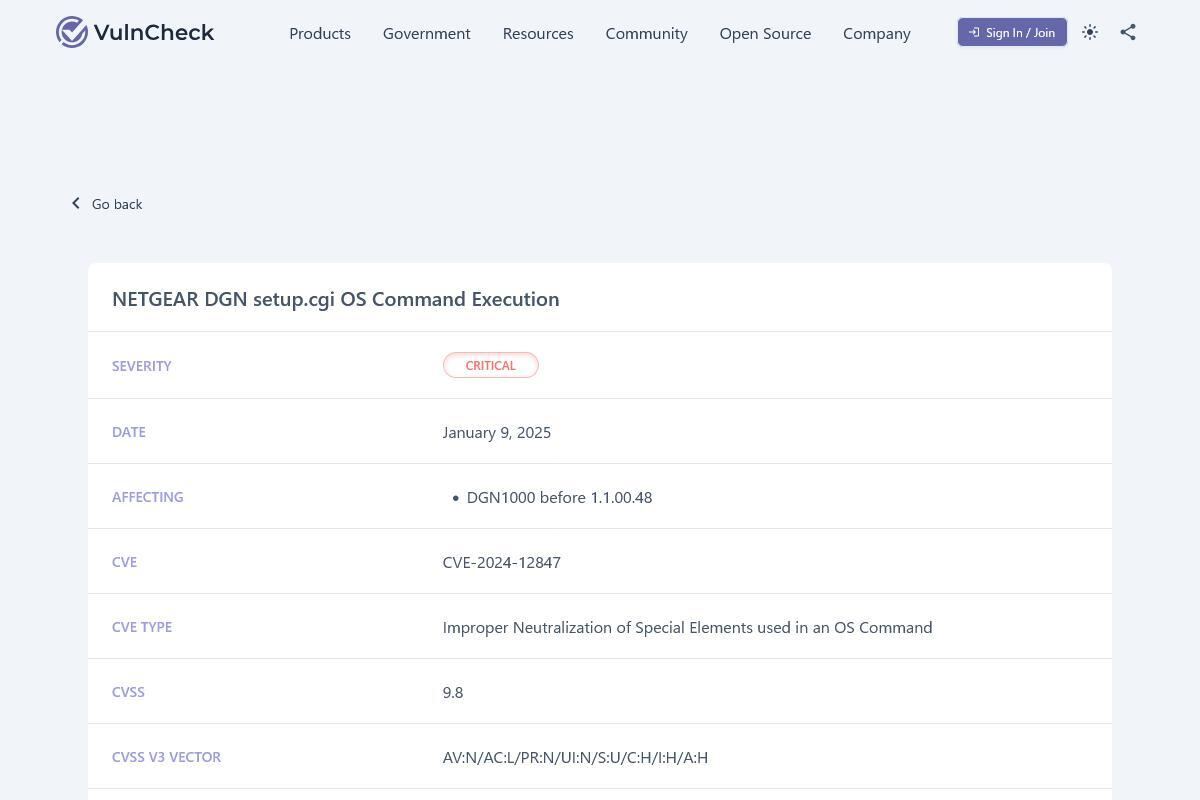The width and height of the screenshot is (1200, 800).
Task: Click the CVE row label
Action: coord(124,562)
